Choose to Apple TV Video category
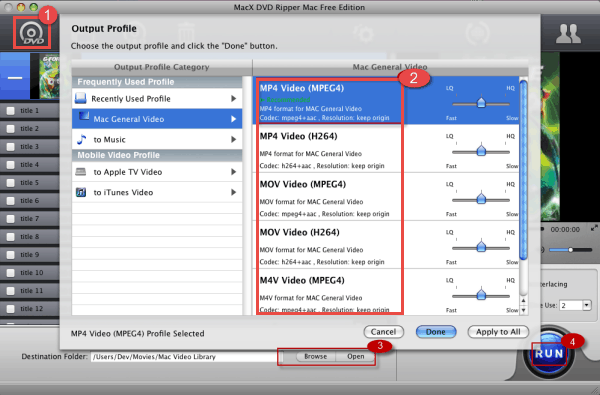 click(x=157, y=172)
